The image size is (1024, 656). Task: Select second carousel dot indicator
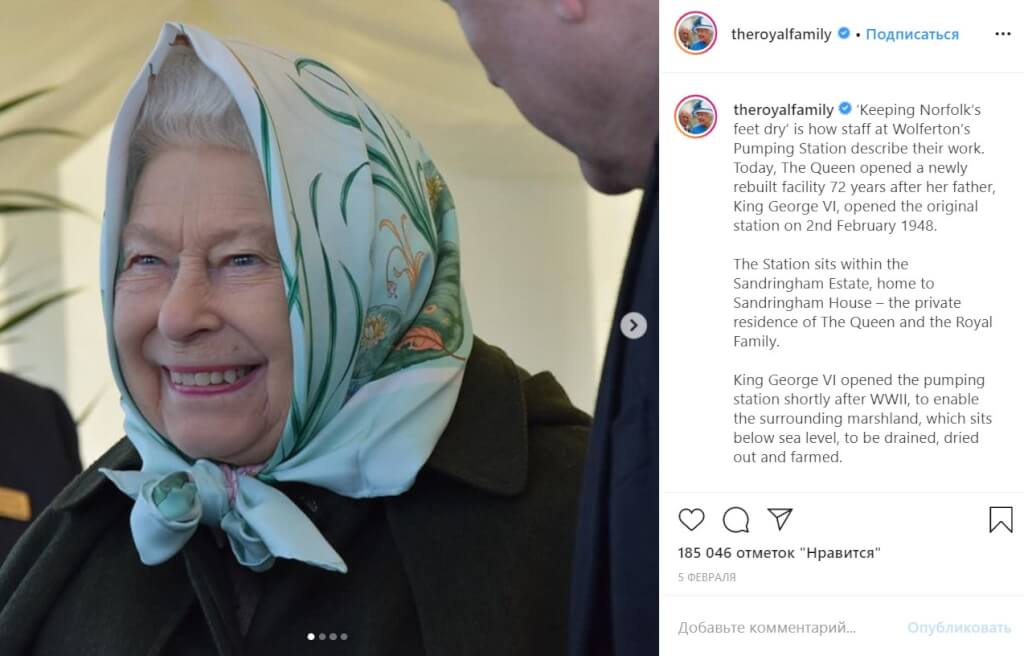[322, 636]
